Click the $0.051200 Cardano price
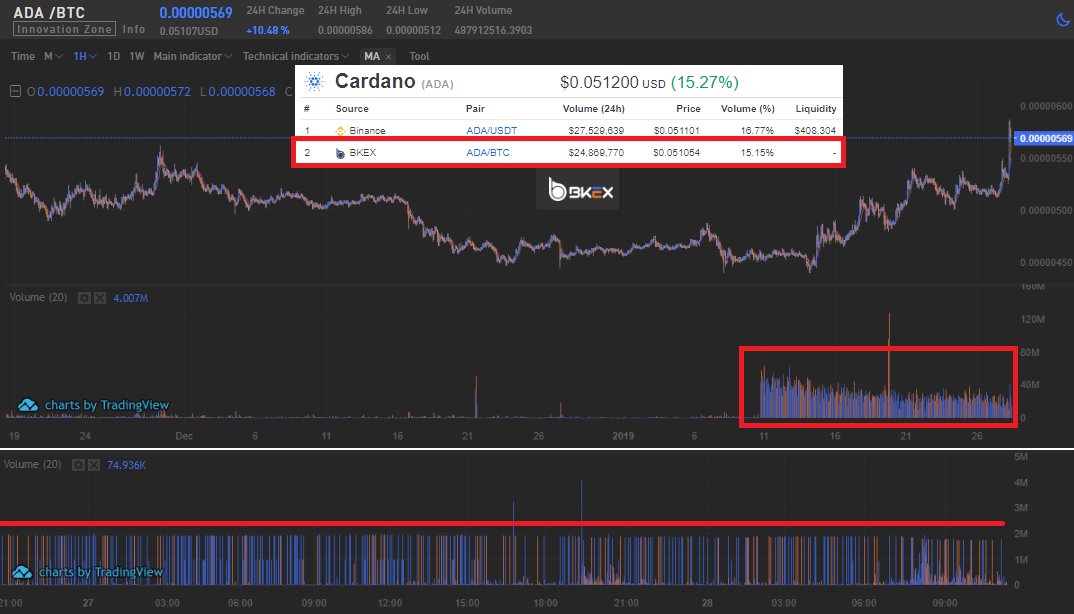This screenshot has height=614, width=1074. pyautogui.click(x=599, y=82)
